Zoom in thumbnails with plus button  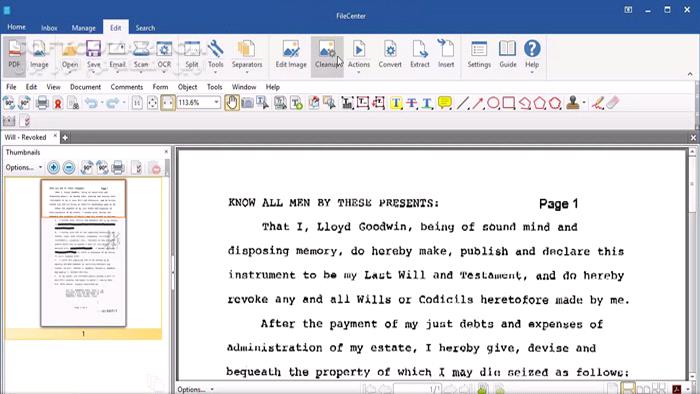53,167
